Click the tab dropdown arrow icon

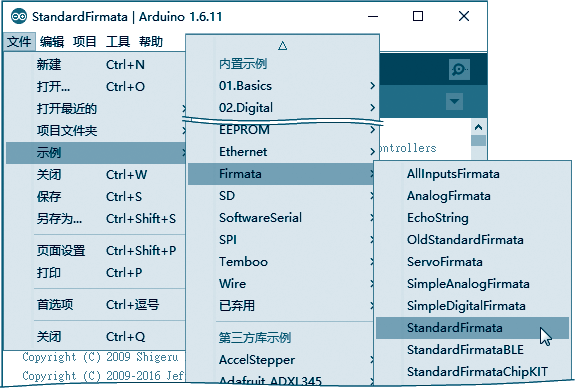pyautogui.click(x=454, y=101)
